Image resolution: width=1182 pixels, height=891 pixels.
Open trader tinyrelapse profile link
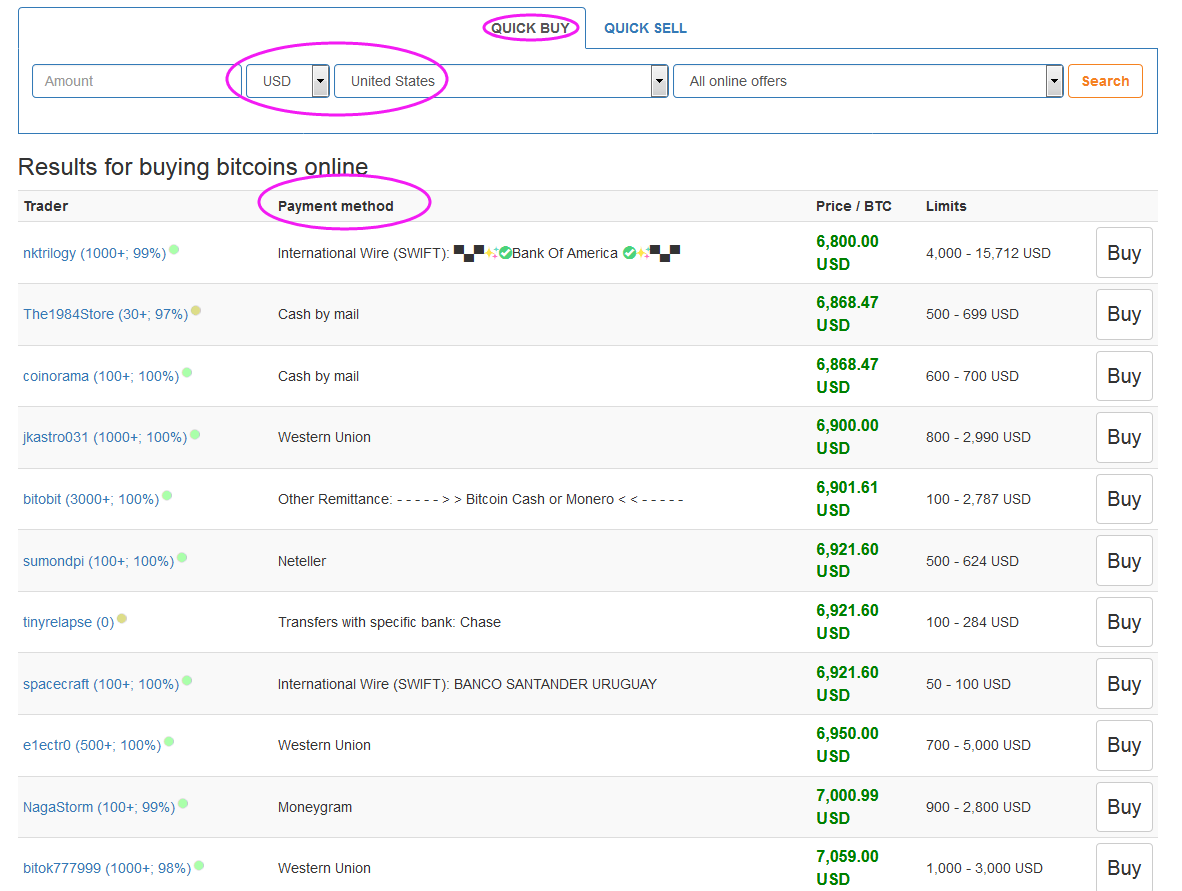(69, 622)
